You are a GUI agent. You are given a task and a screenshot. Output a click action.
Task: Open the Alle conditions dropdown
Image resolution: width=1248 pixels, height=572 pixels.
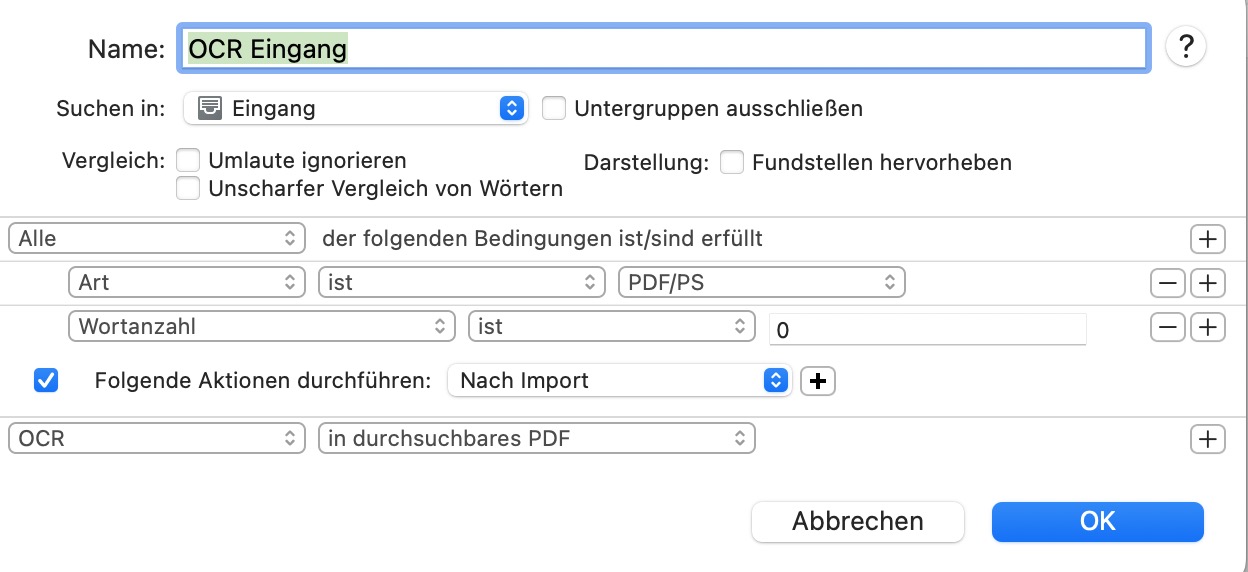(x=156, y=239)
